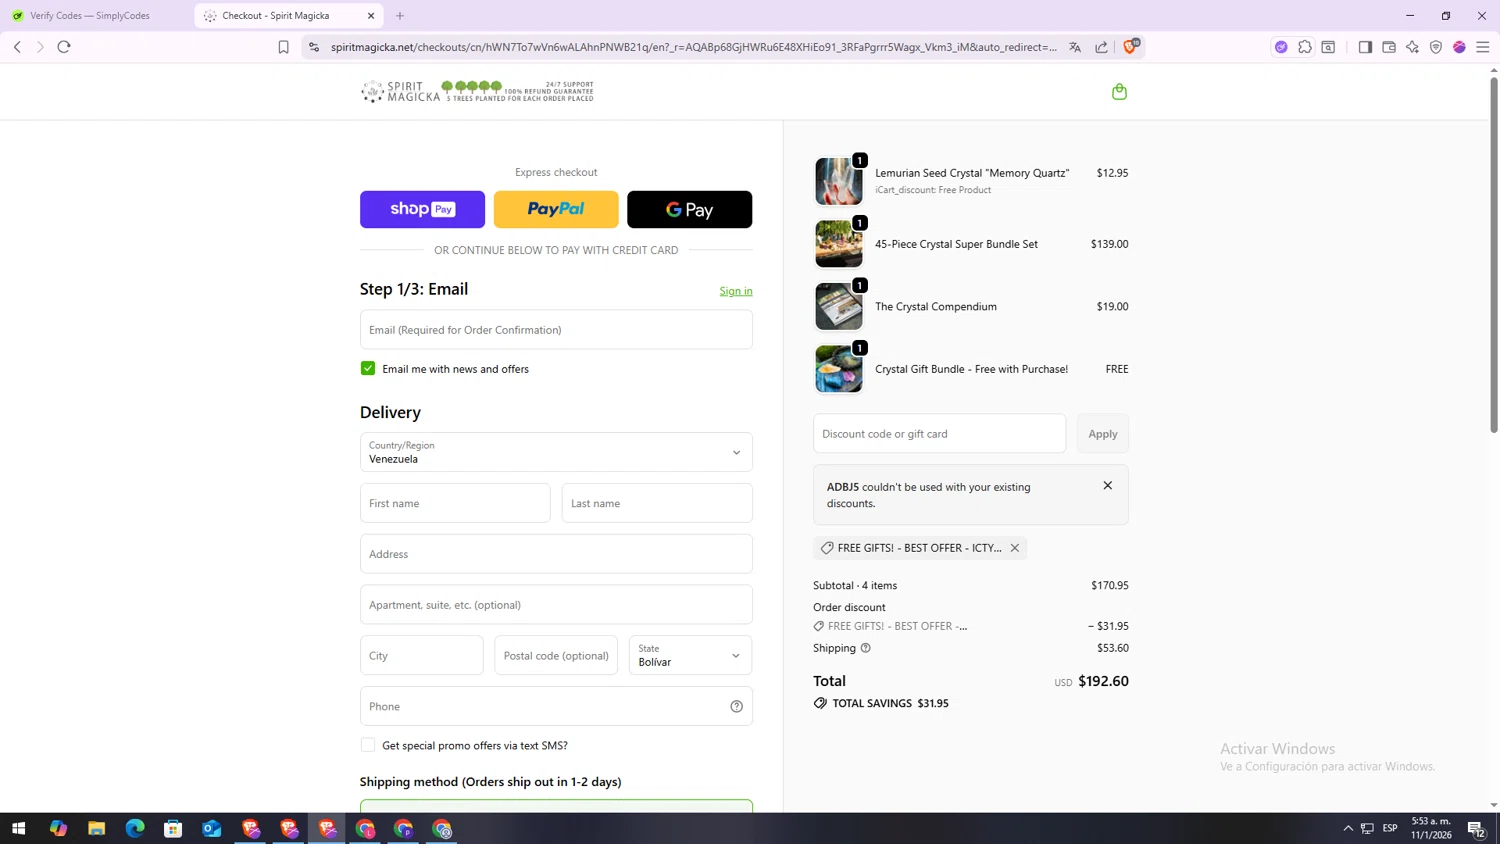Viewport: 1500px width, 844px height.
Task: Remove the FREE GIFTS discount tag
Action: click(x=1014, y=548)
